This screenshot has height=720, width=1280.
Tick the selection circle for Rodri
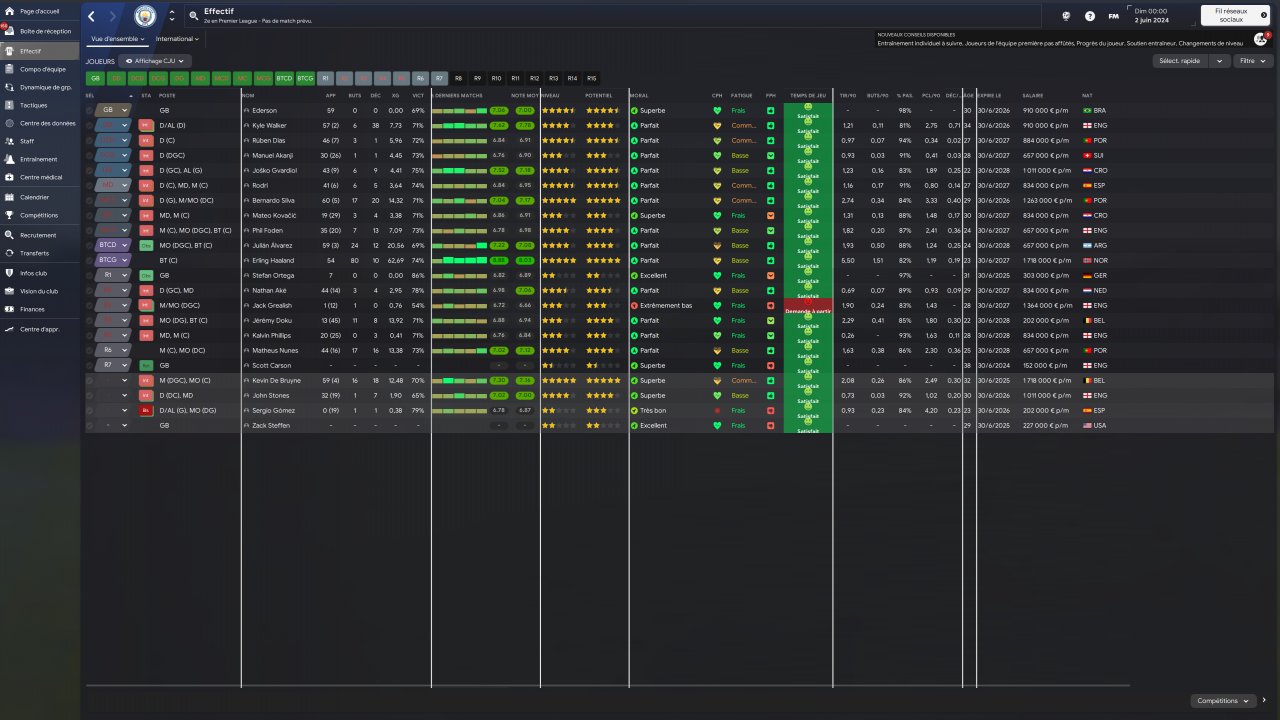[x=89, y=185]
